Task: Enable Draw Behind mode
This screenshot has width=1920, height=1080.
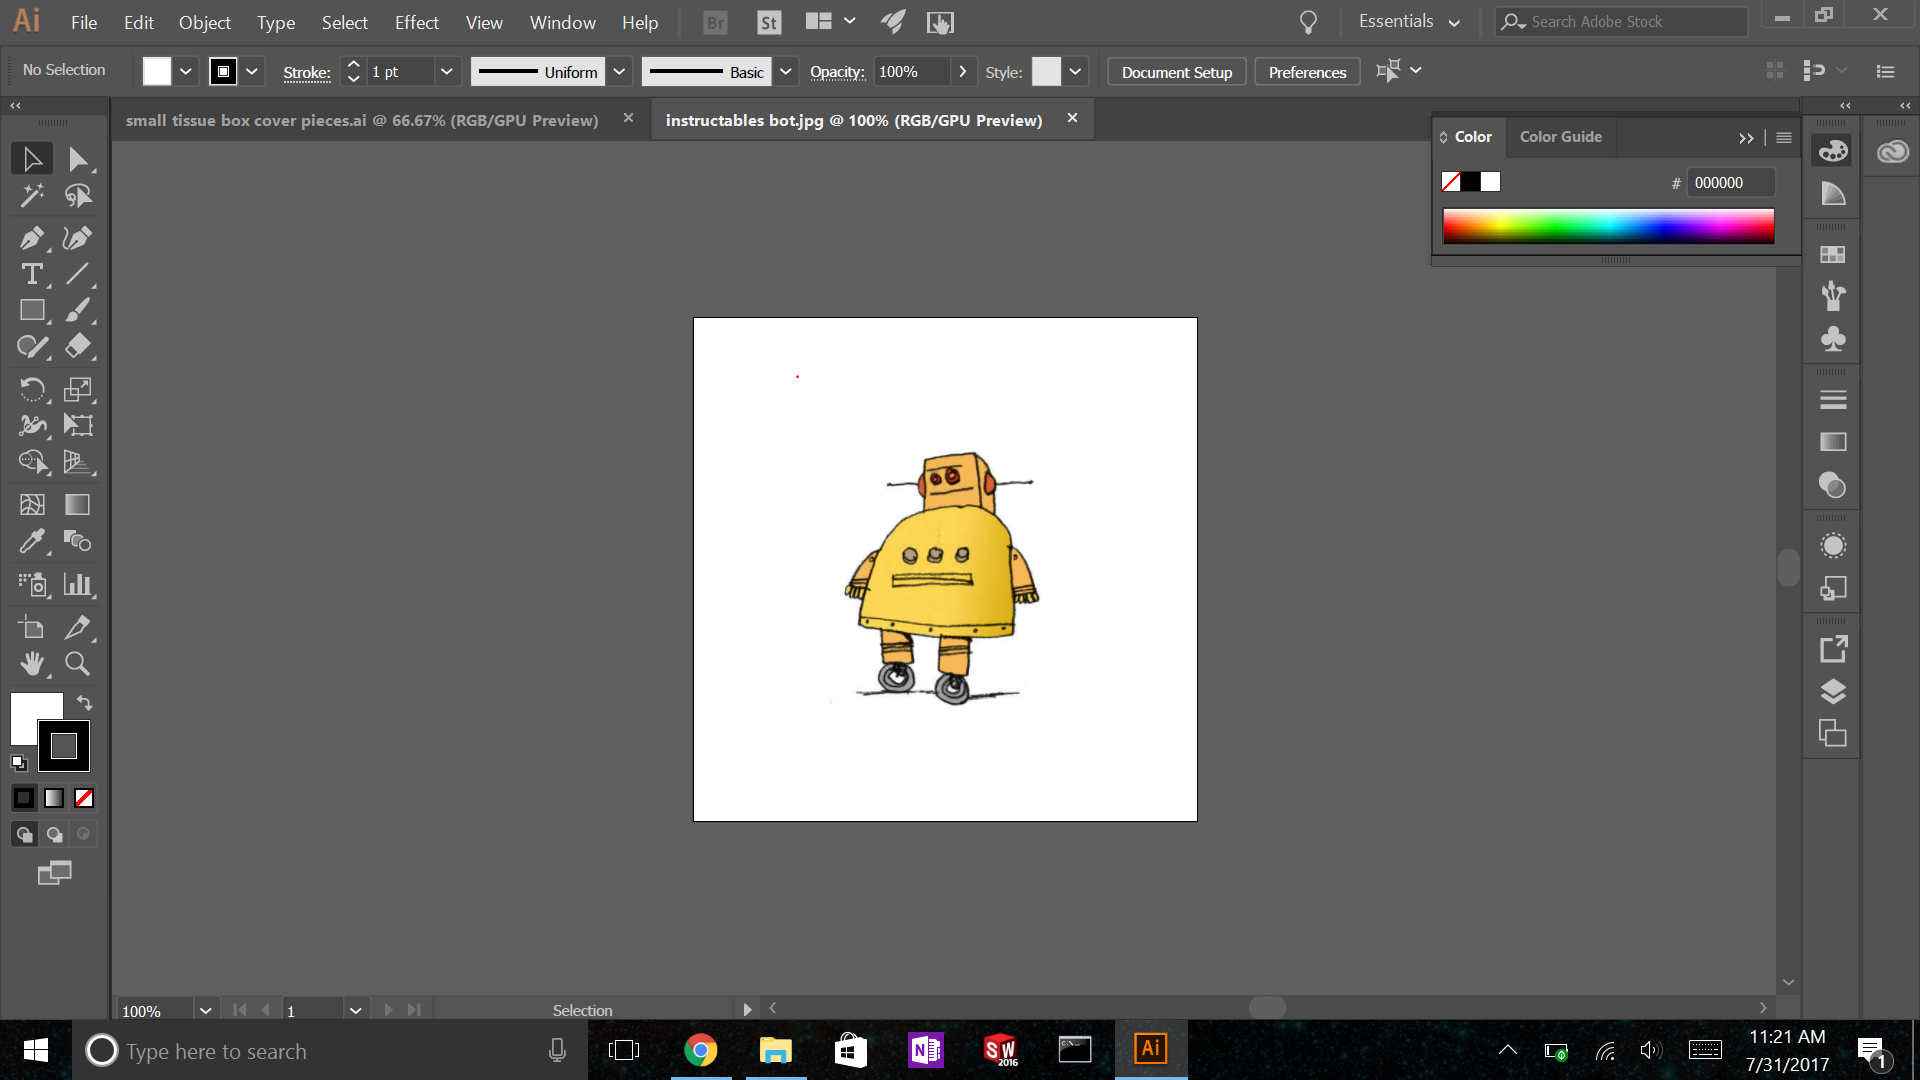Action: click(54, 834)
